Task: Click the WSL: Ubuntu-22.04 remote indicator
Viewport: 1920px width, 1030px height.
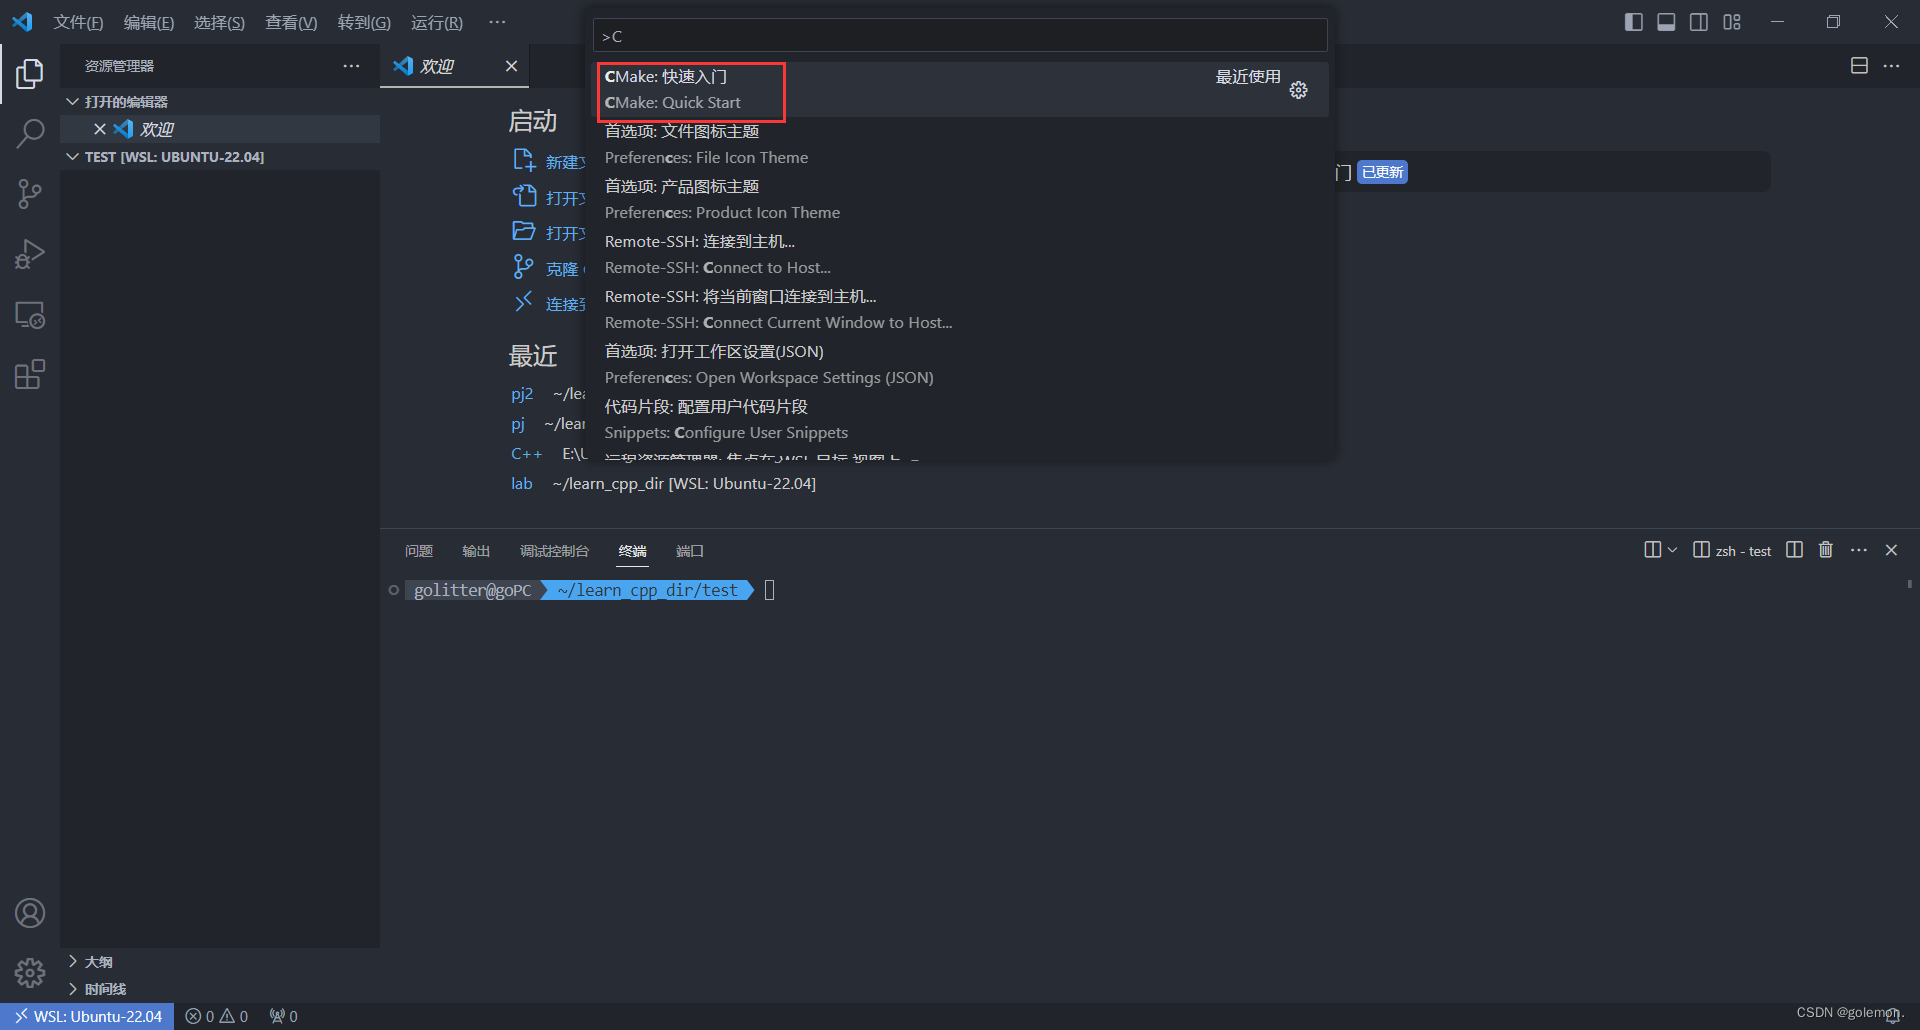Action: click(87, 1016)
